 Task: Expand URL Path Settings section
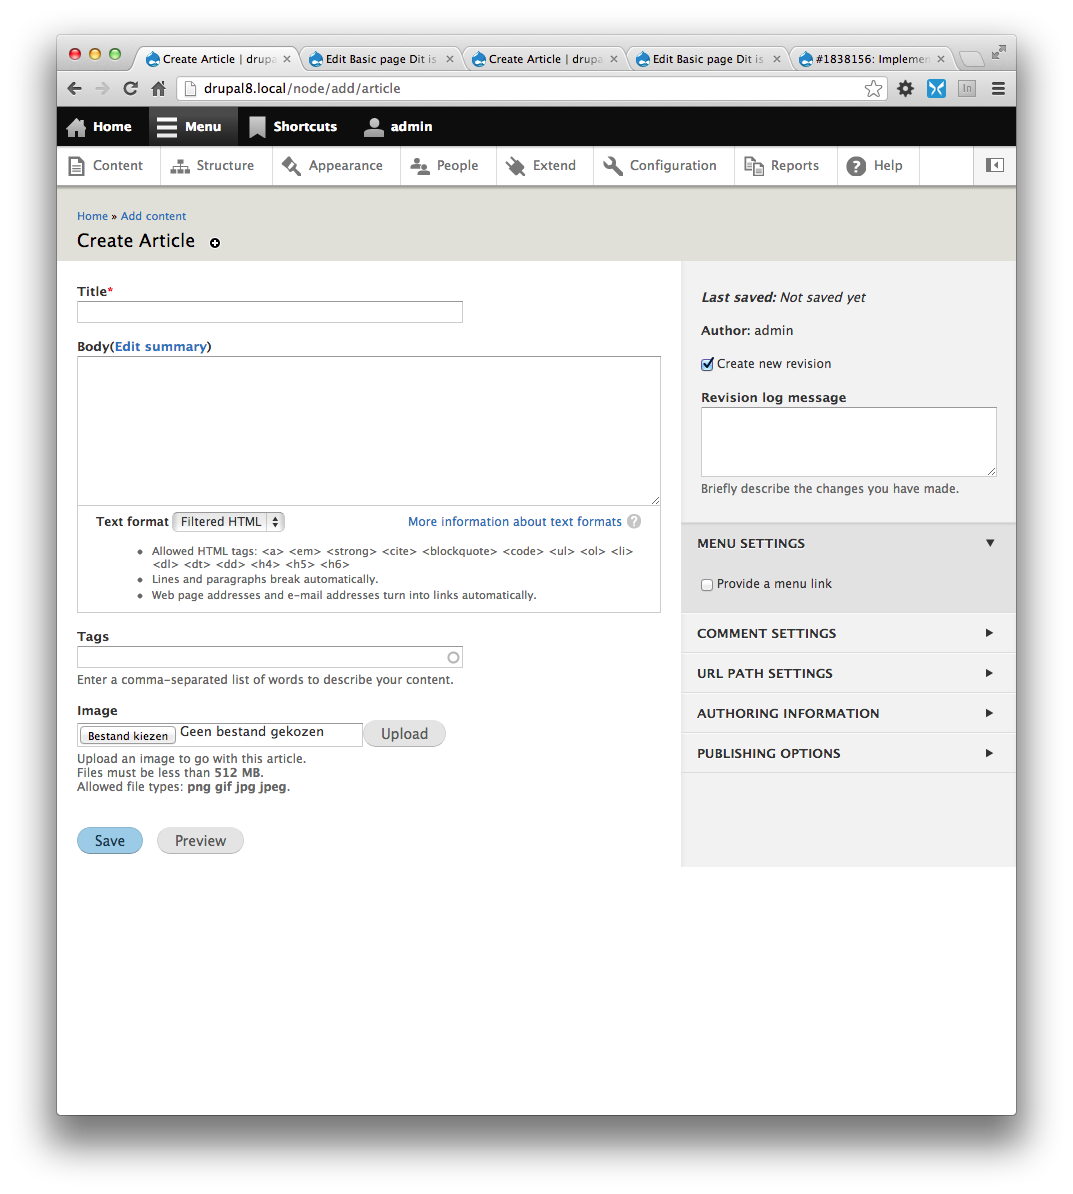[x=848, y=673]
